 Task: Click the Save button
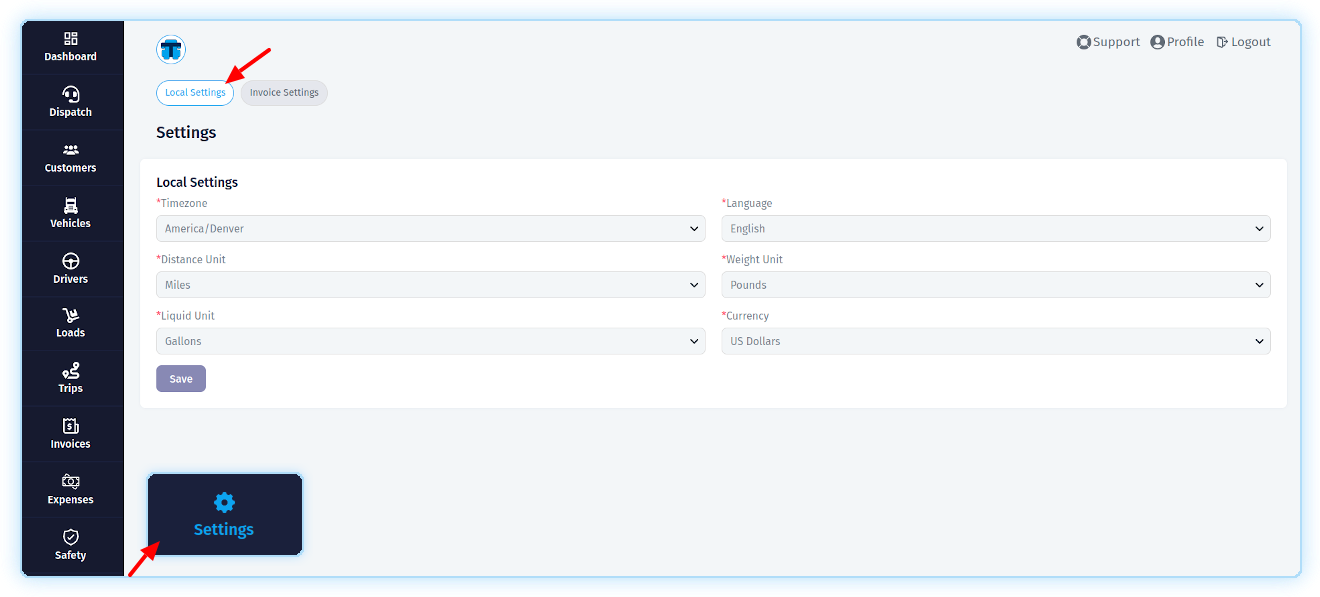(181, 379)
